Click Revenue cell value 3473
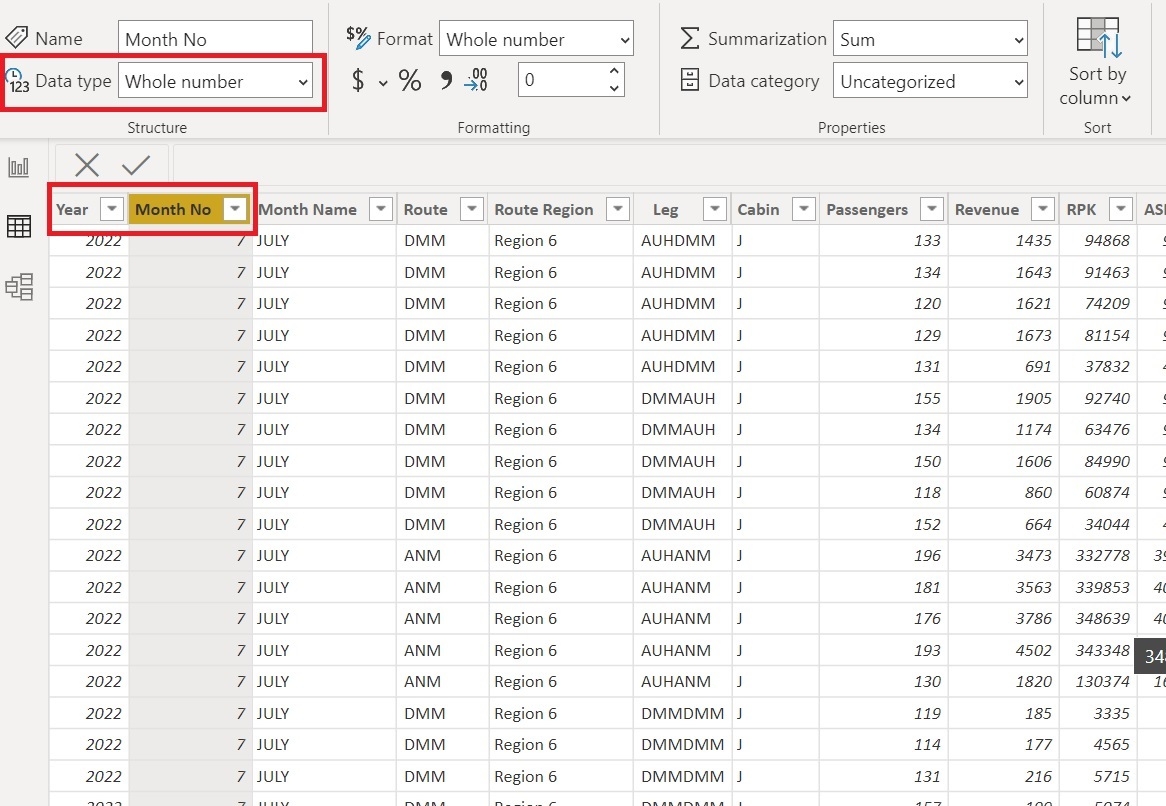The image size is (1166, 806). click(1034, 555)
